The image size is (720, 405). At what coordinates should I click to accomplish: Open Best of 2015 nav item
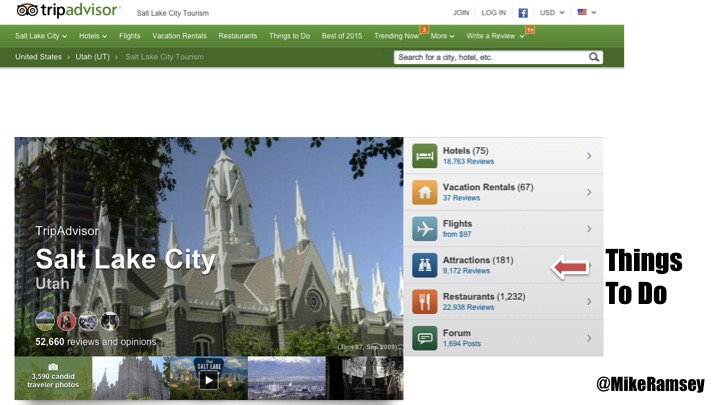point(342,36)
